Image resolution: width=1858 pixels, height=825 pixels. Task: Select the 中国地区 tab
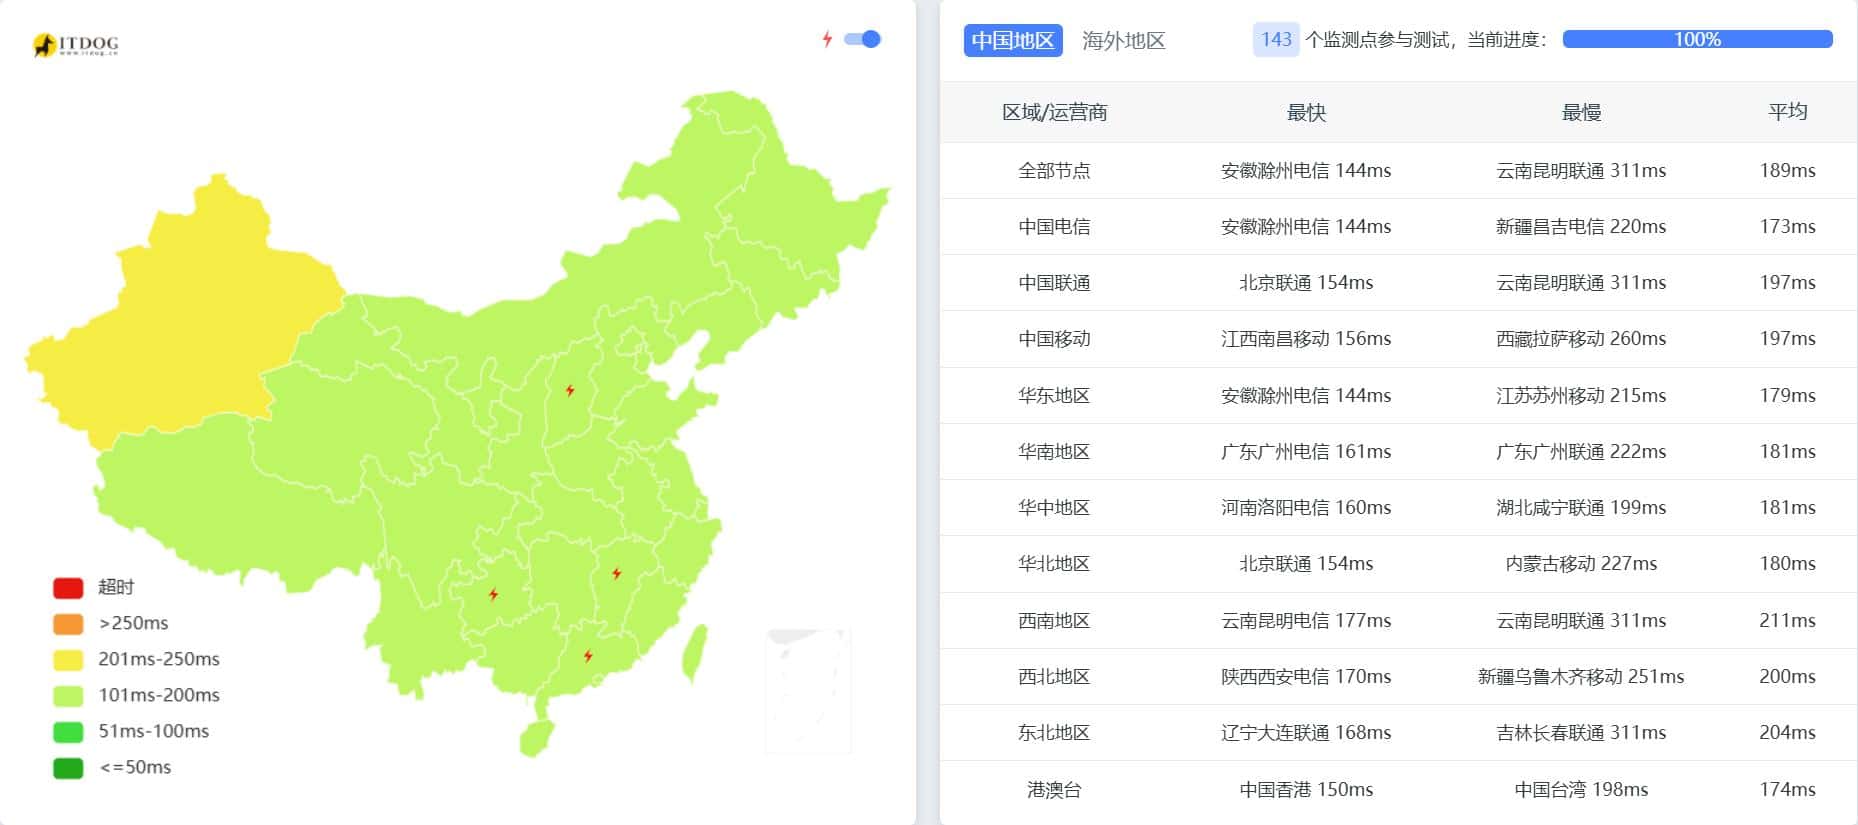[1012, 40]
